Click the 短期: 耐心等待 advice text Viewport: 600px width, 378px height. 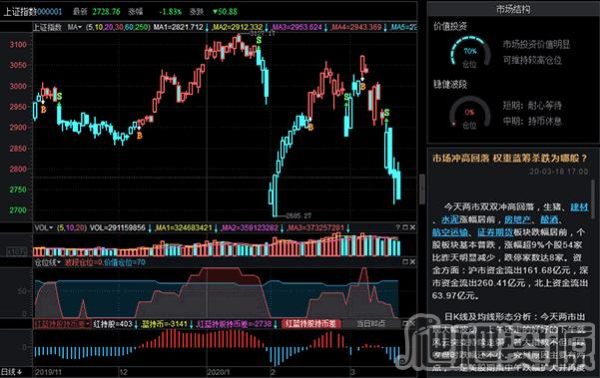click(533, 106)
